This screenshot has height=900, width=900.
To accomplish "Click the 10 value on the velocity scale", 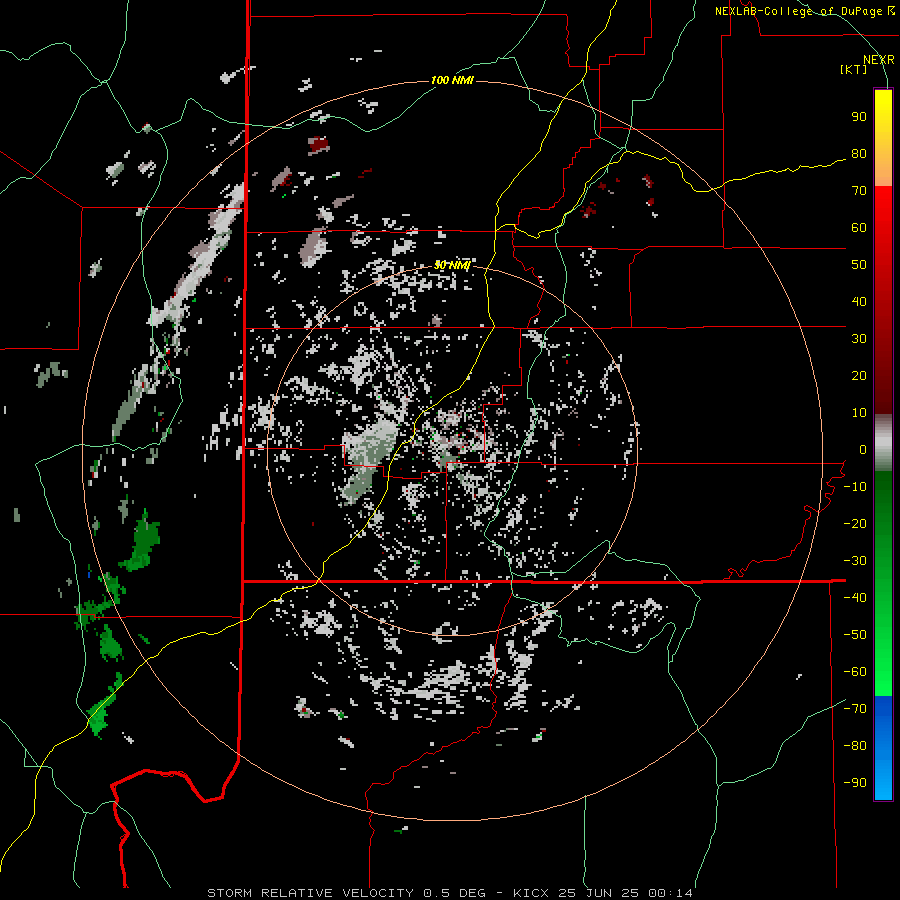I will (859, 413).
